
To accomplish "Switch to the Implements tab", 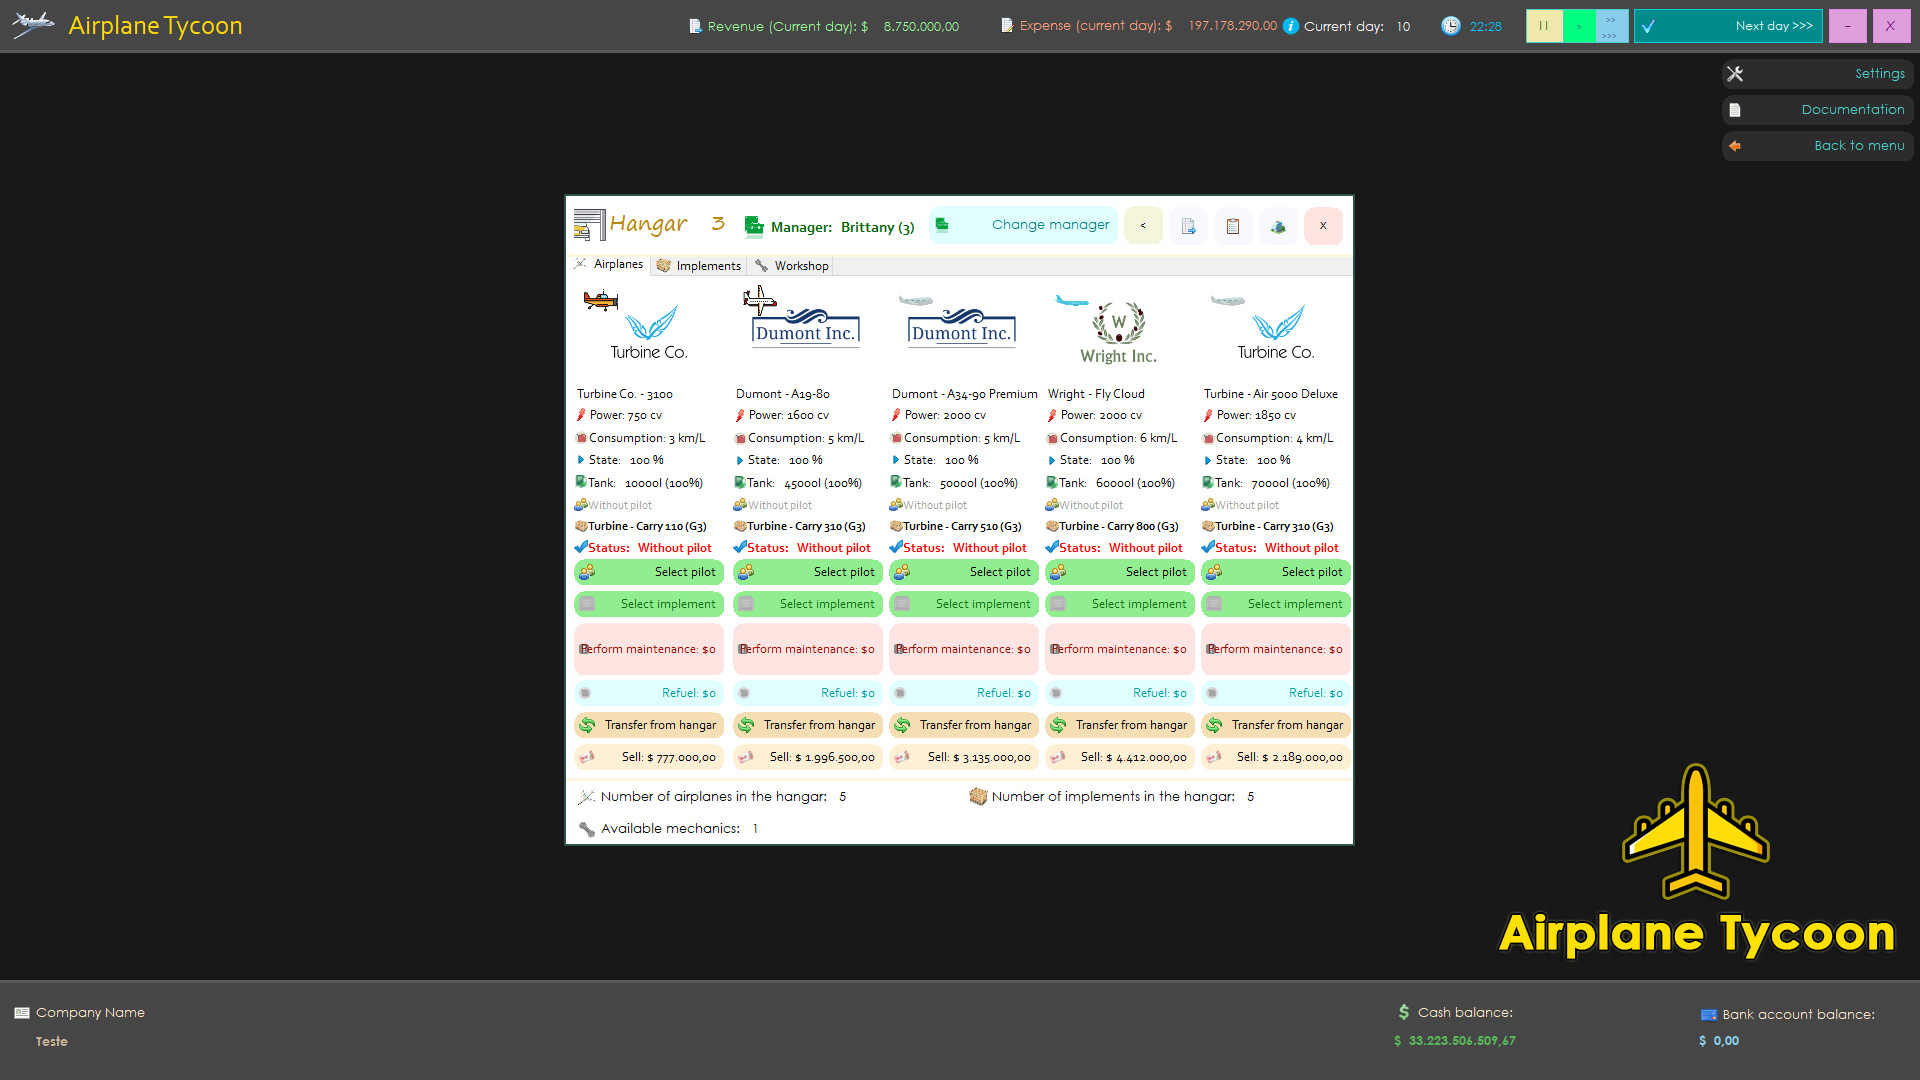I will tap(699, 265).
